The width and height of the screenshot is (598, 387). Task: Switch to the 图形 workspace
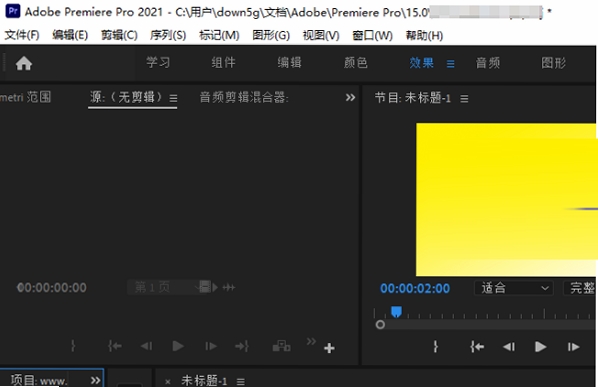pos(553,63)
